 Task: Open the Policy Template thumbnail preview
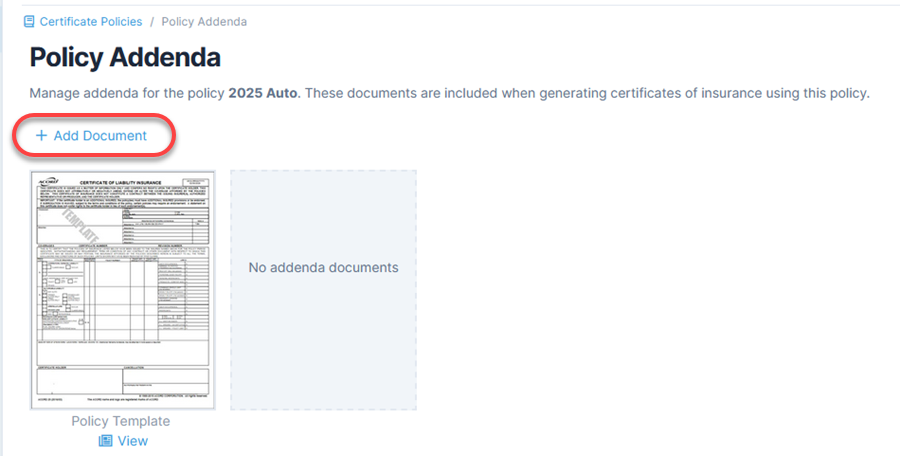pyautogui.click(x=123, y=290)
